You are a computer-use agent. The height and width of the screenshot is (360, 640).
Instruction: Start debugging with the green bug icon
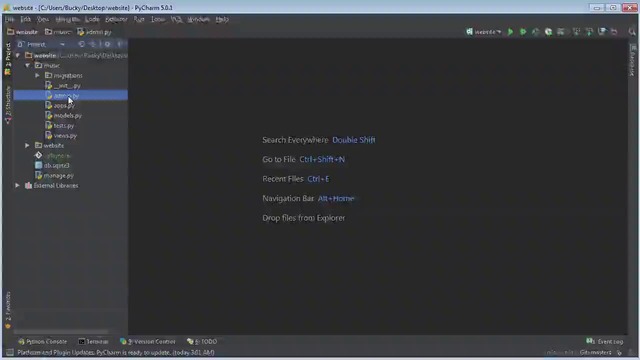tap(523, 32)
